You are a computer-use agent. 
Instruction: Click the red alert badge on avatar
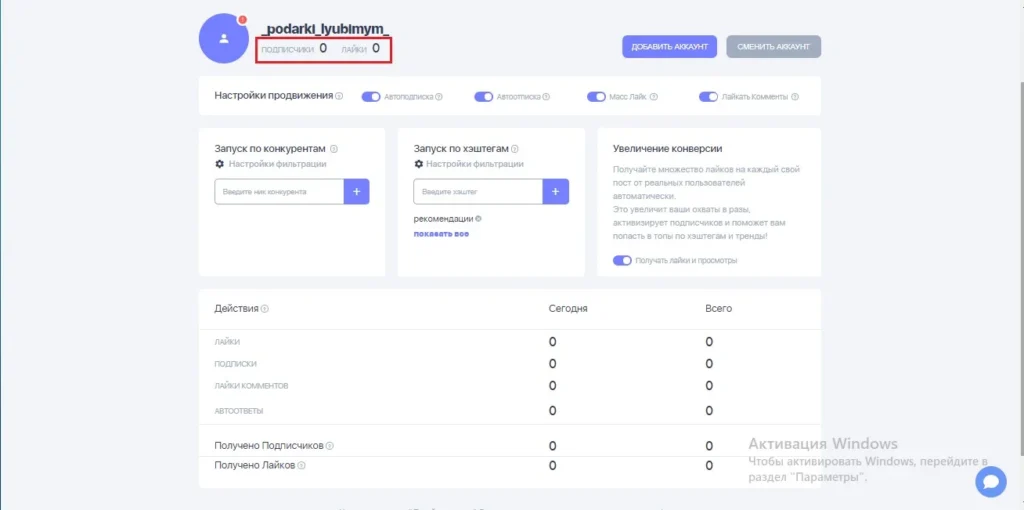coord(243,20)
